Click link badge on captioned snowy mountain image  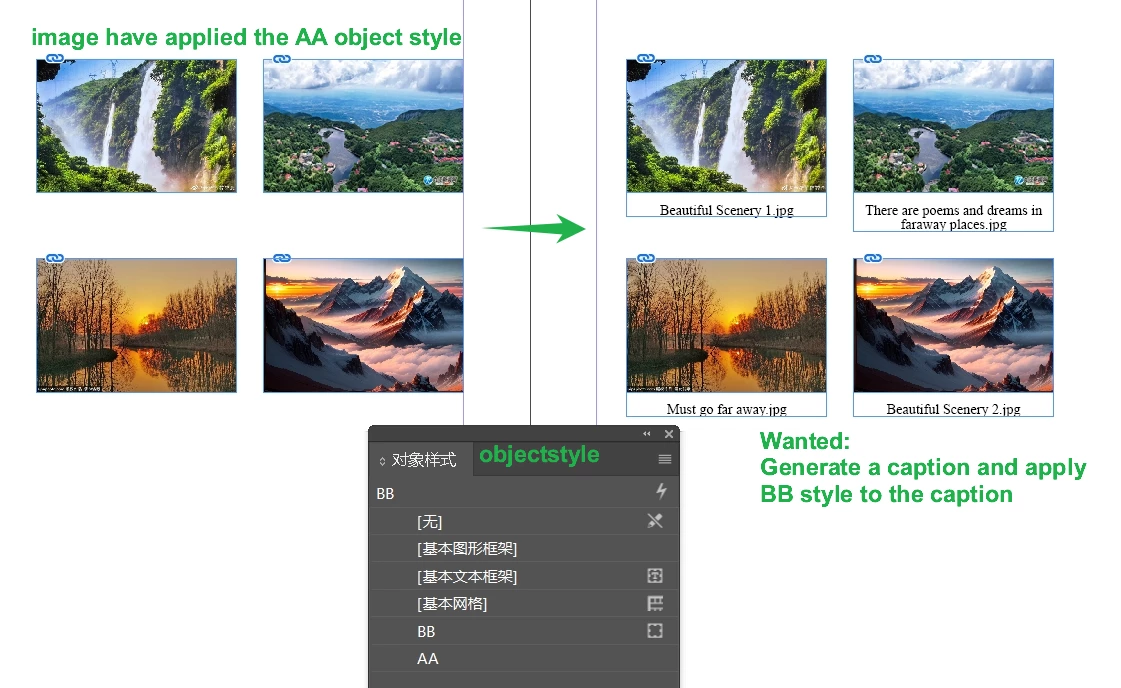click(x=872, y=258)
